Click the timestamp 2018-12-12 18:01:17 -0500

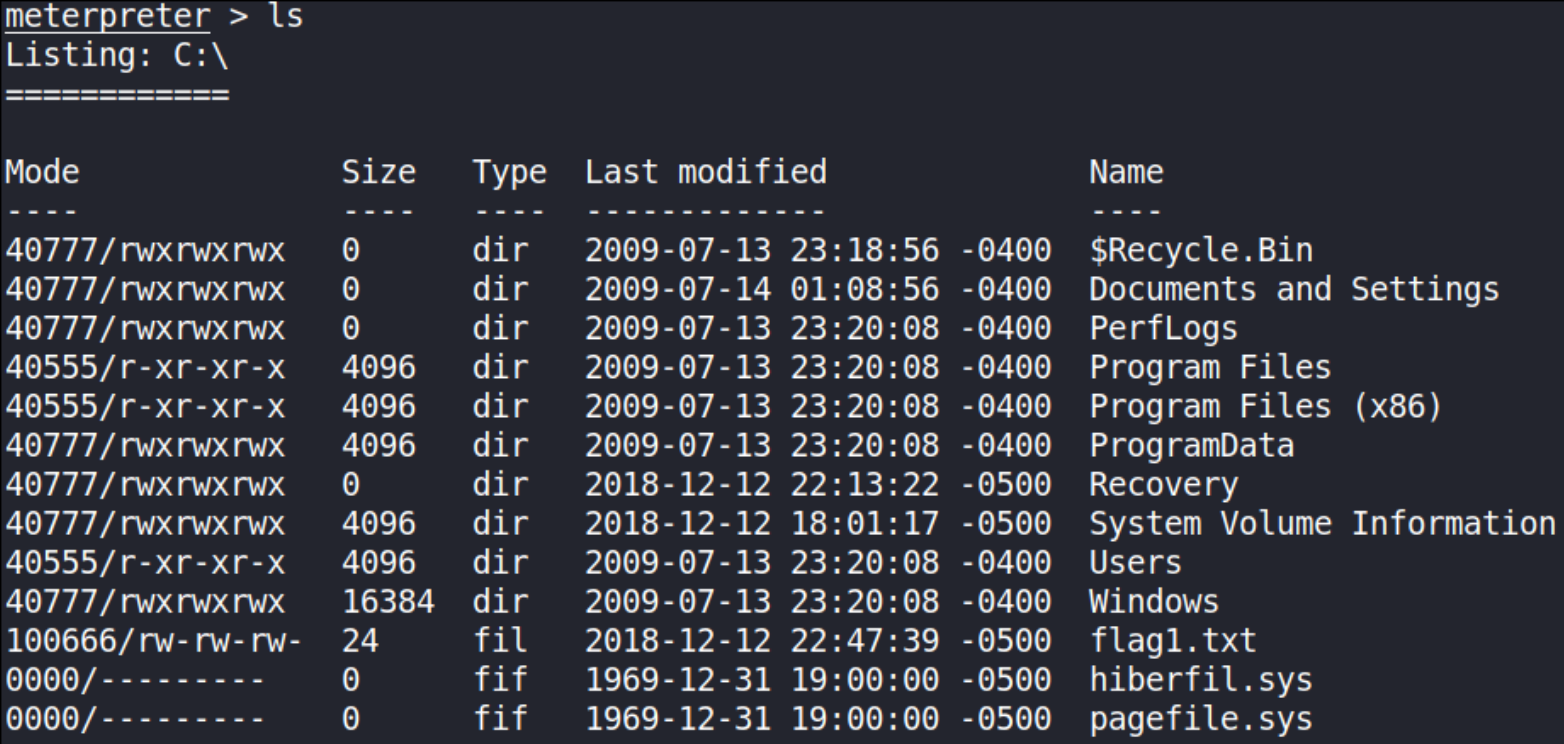pyautogui.click(x=818, y=523)
